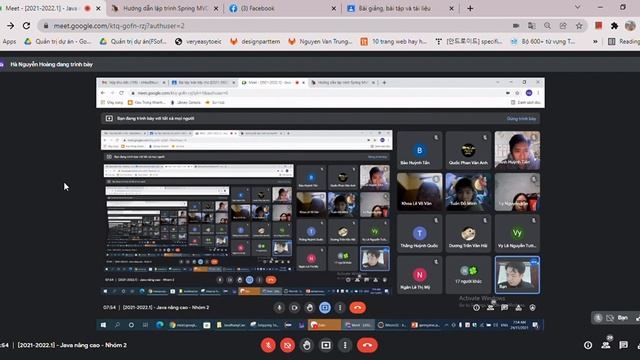Open Nguyen Van Trung bookmark
Screen dimensions: 640x360
point(320,42)
